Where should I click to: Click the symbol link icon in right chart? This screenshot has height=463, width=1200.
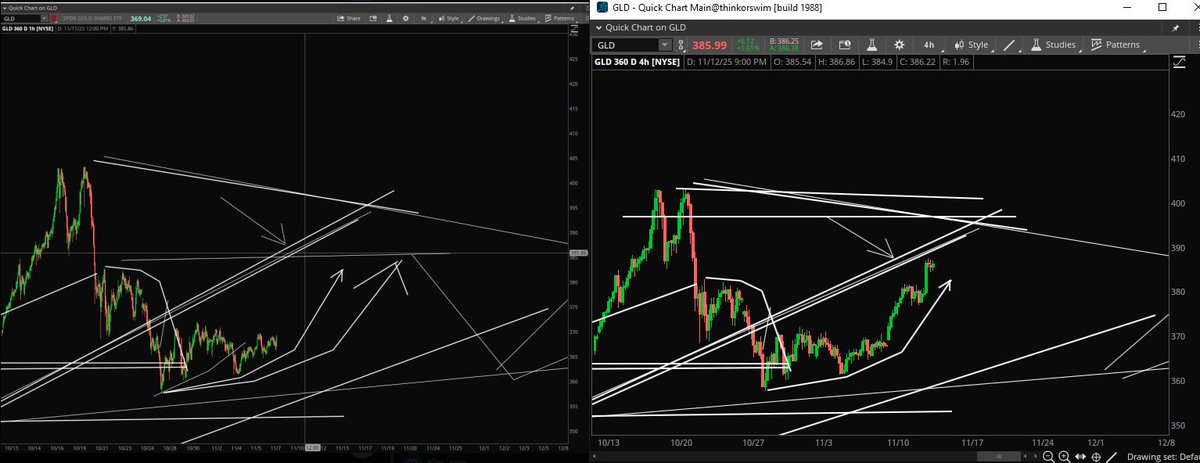click(681, 46)
